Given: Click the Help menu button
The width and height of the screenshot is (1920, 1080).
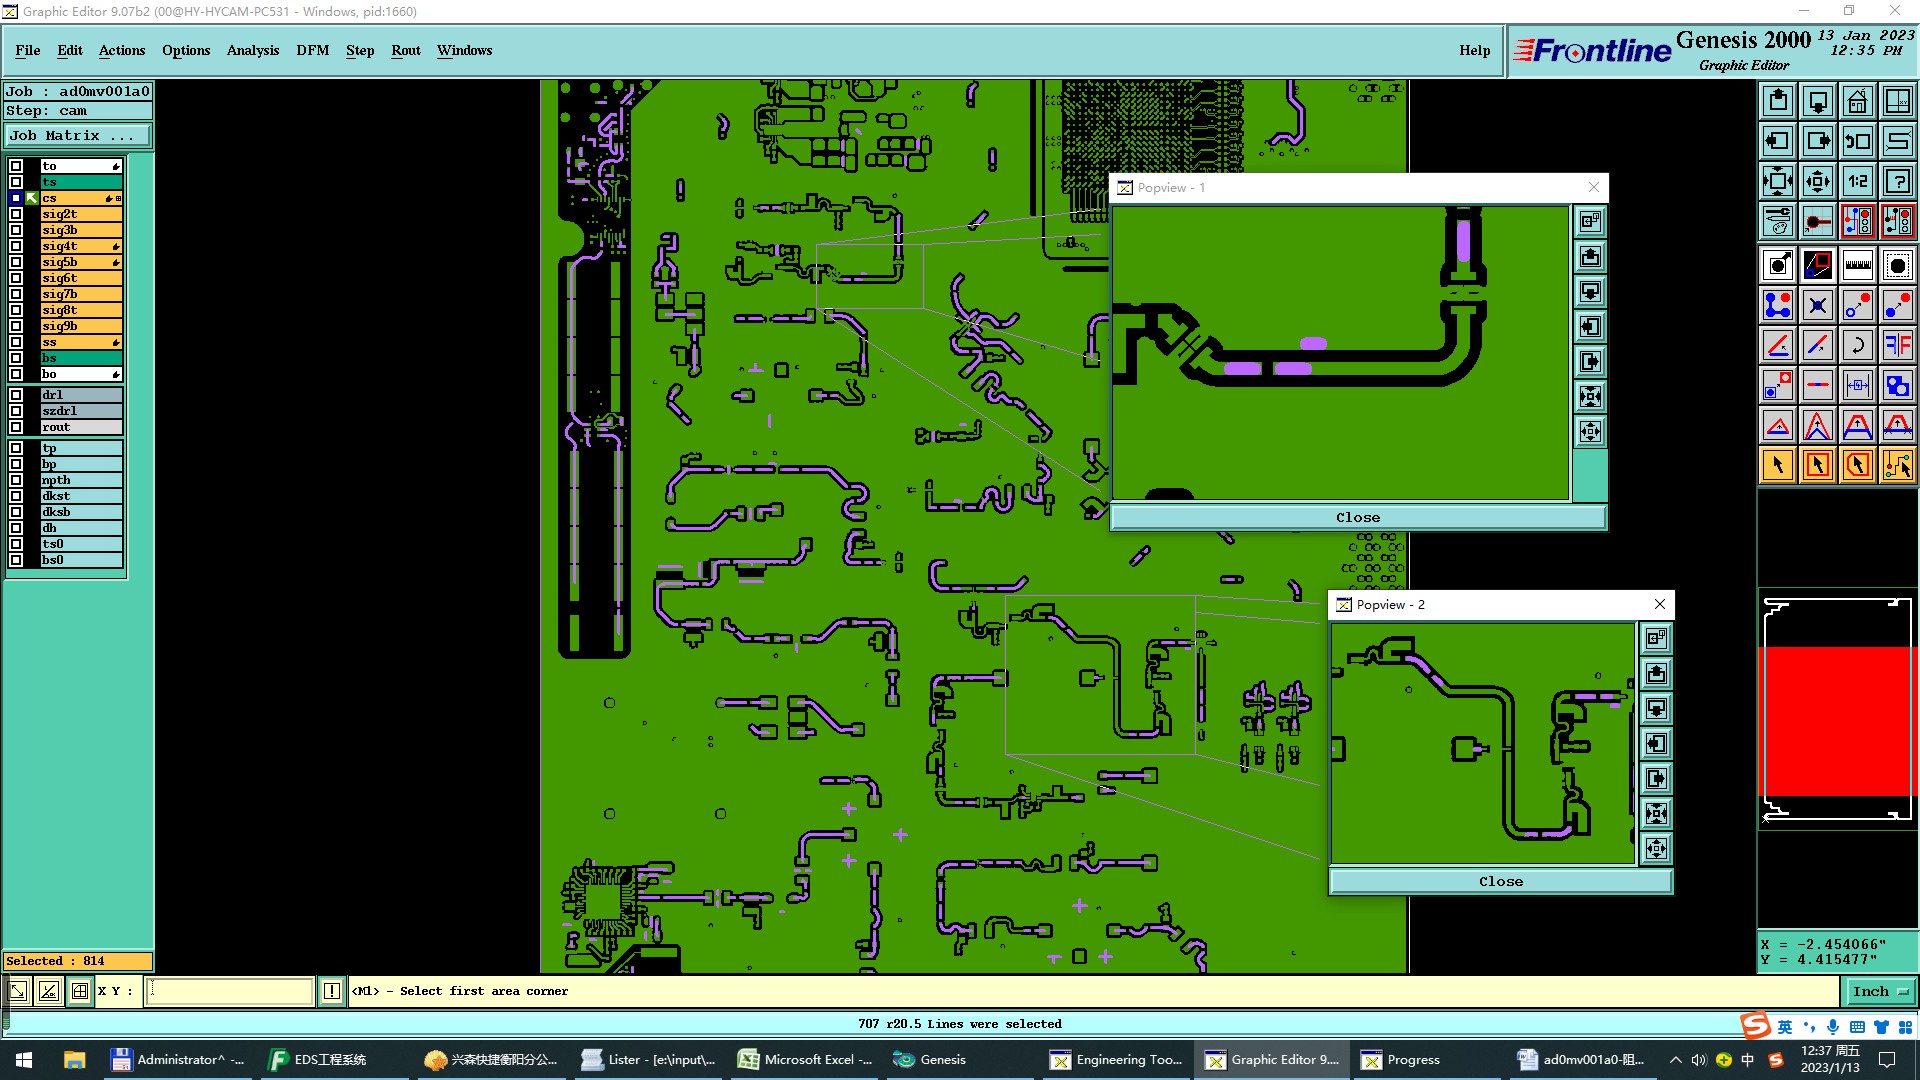Looking at the screenshot, I should [1474, 50].
